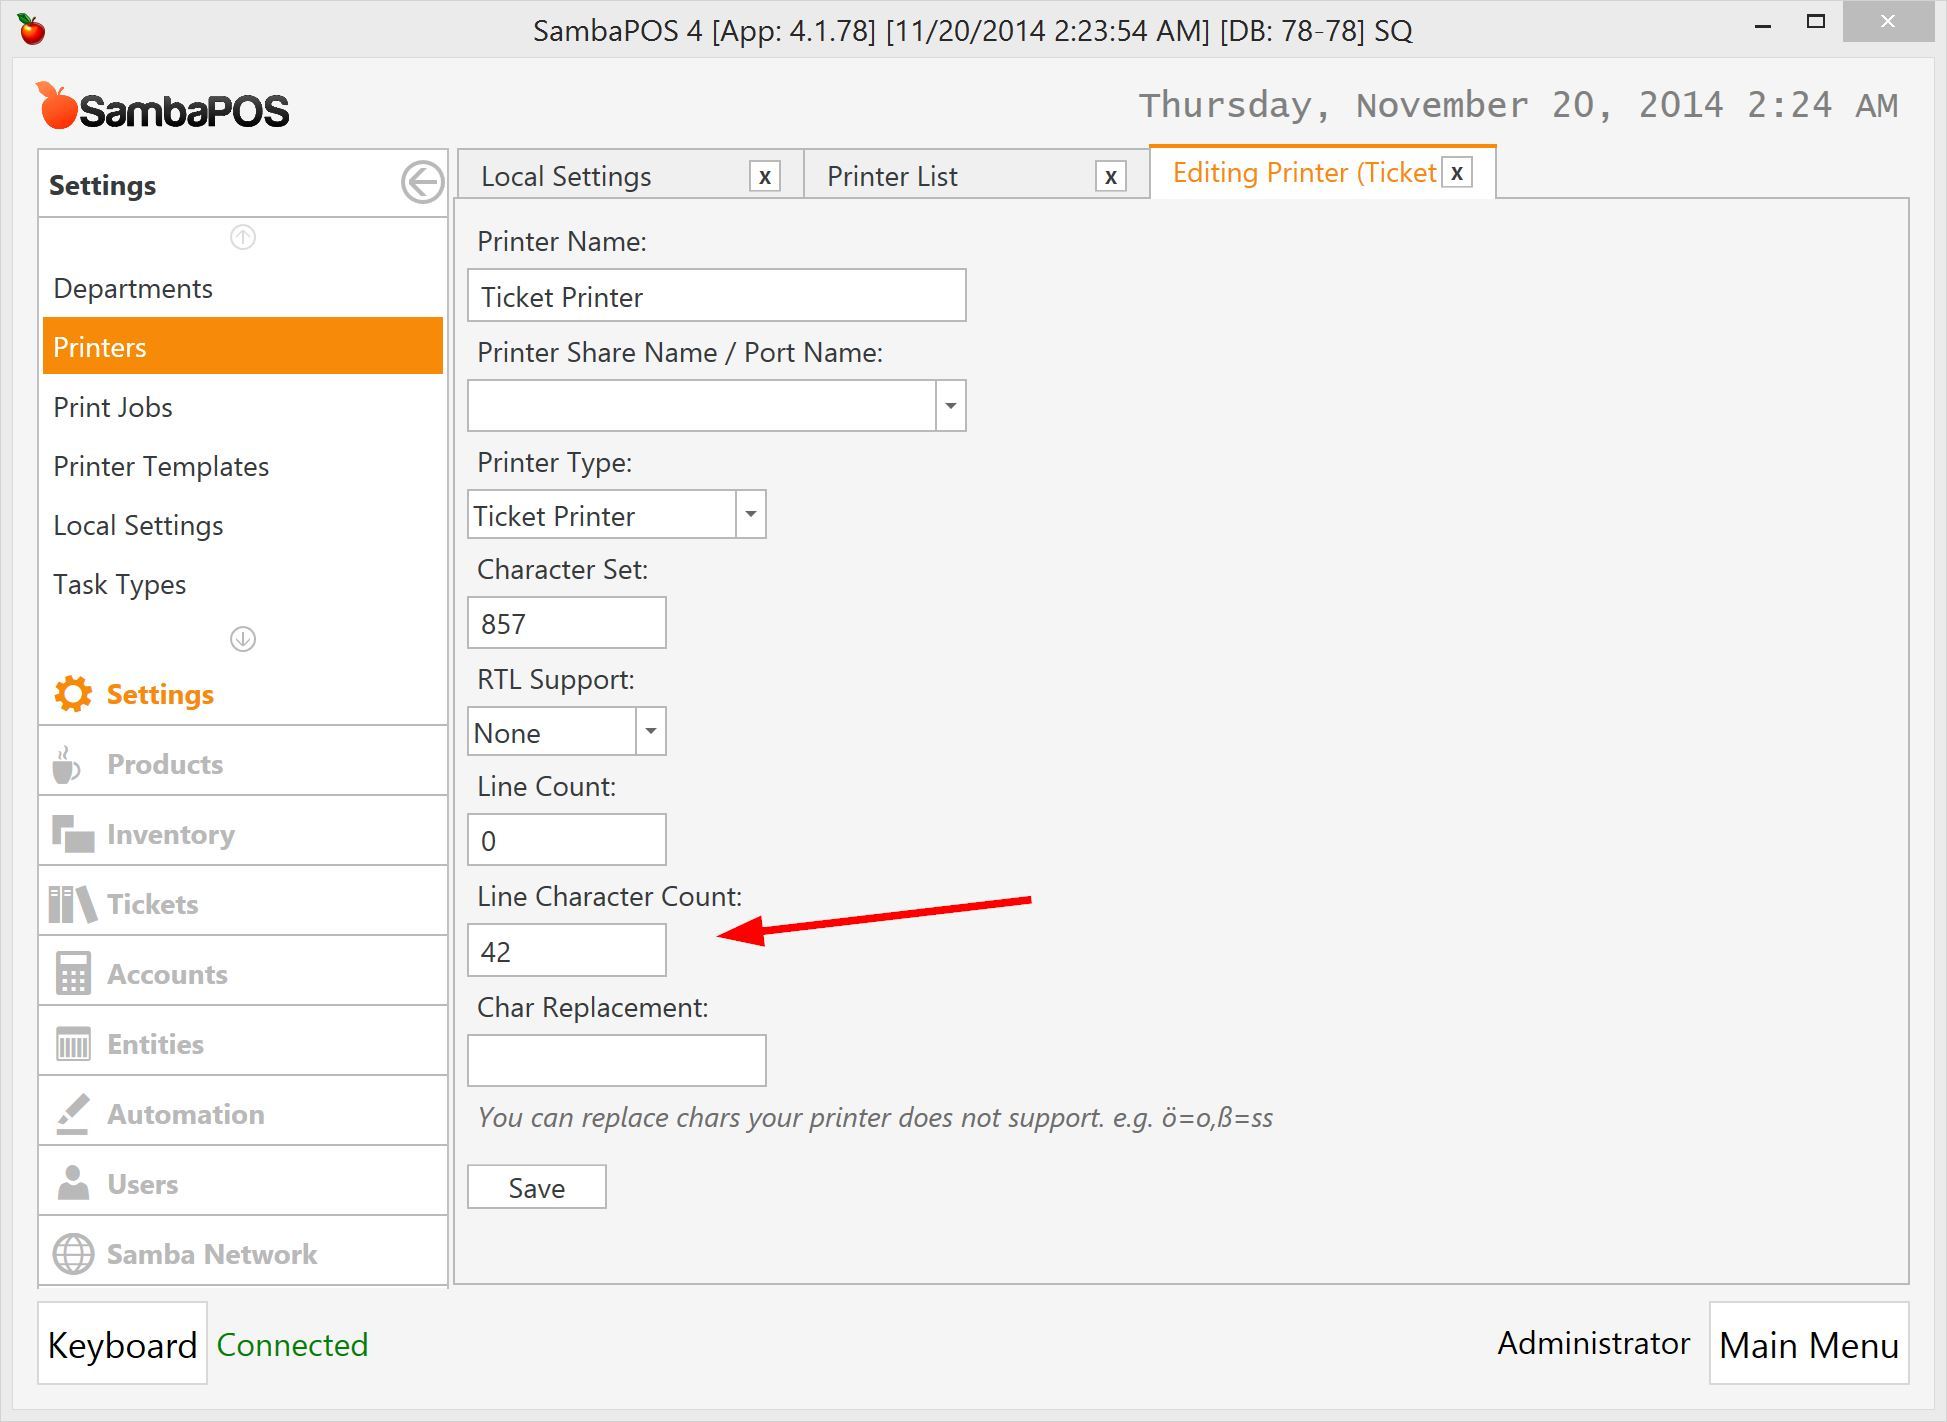Open Products via the coffee cup icon

(67, 765)
